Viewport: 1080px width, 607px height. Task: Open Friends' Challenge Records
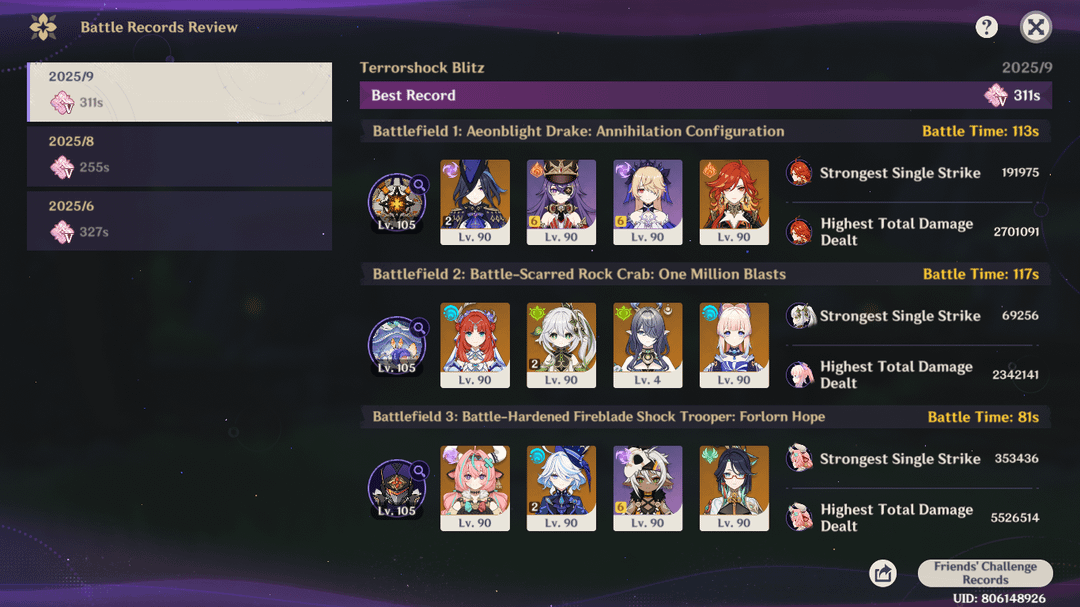[985, 573]
